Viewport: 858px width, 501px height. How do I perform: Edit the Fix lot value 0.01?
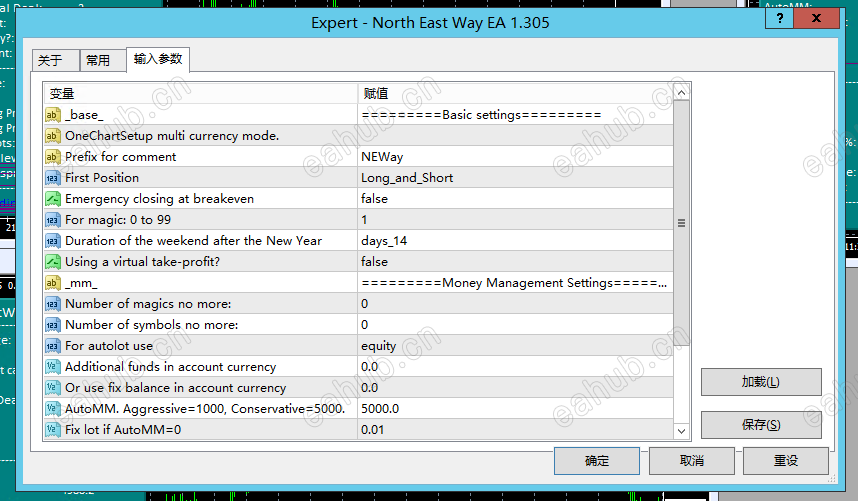pyautogui.click(x=515, y=429)
